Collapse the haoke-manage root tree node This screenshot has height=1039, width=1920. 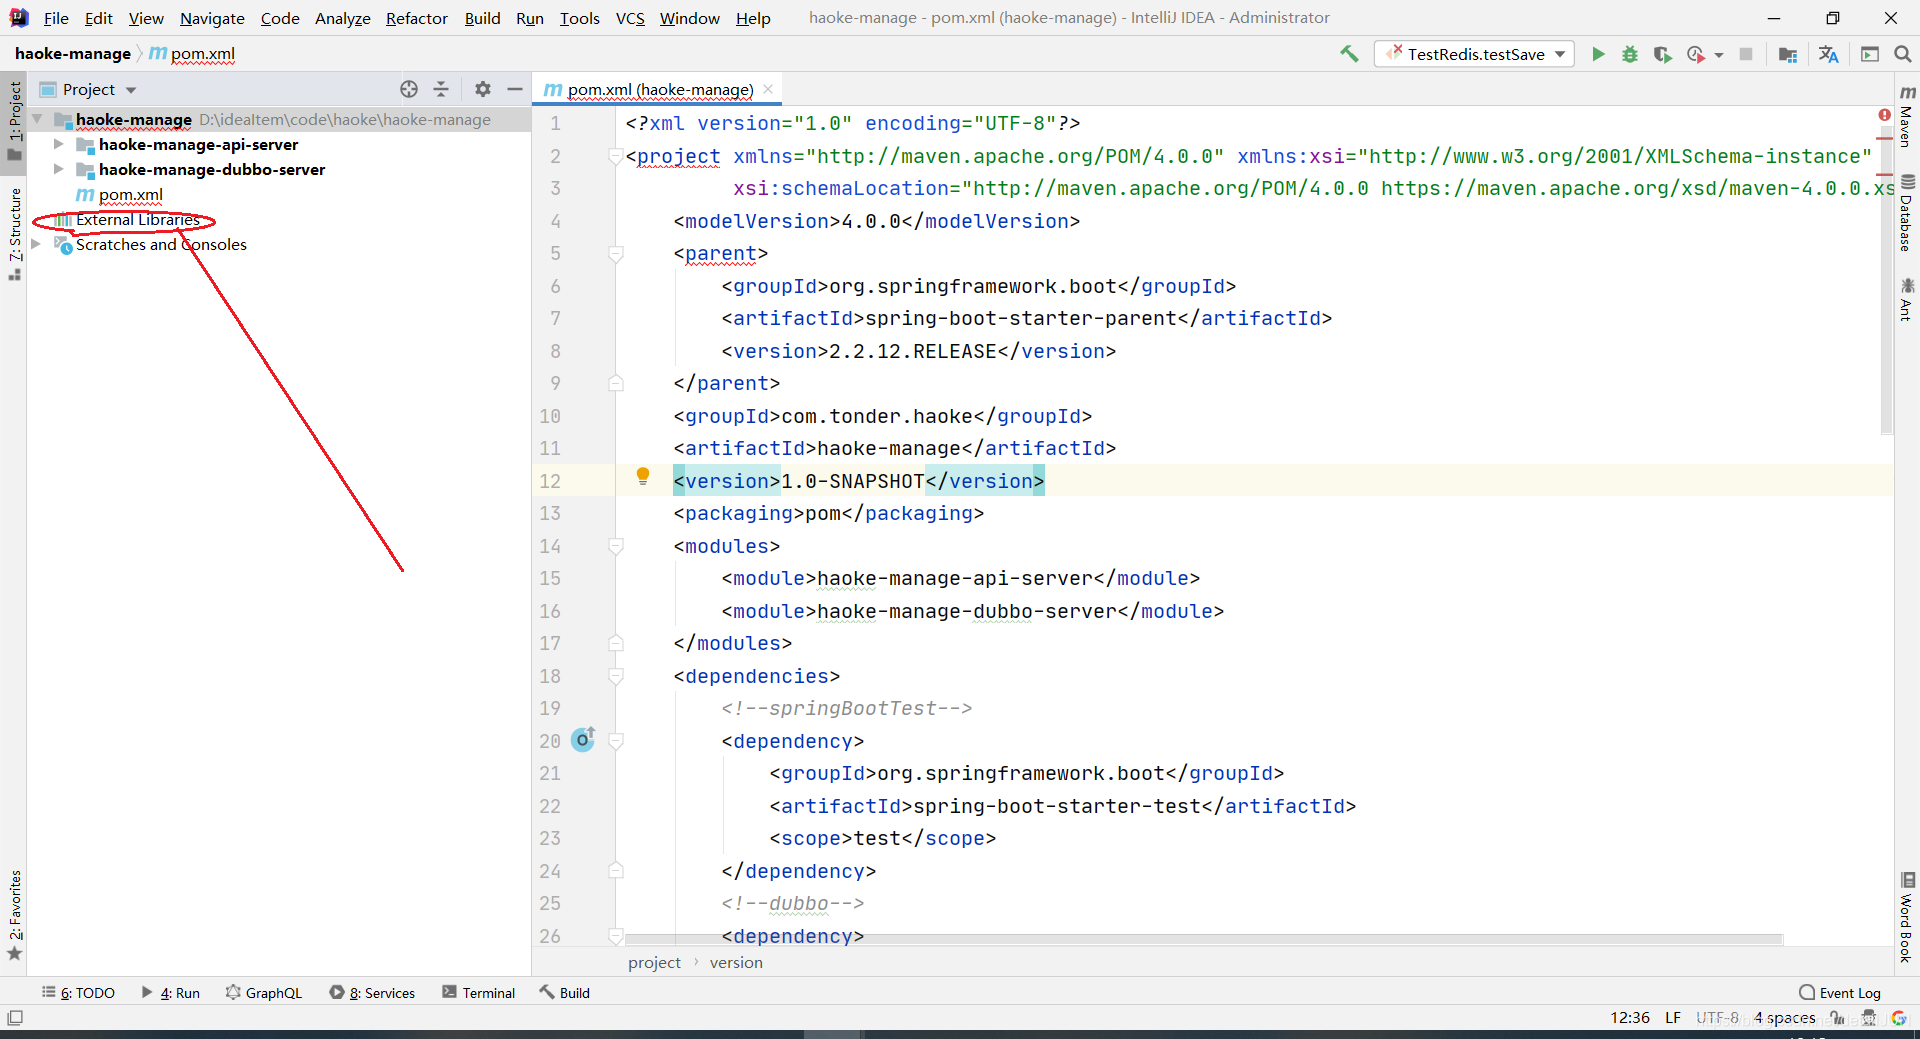pos(37,119)
